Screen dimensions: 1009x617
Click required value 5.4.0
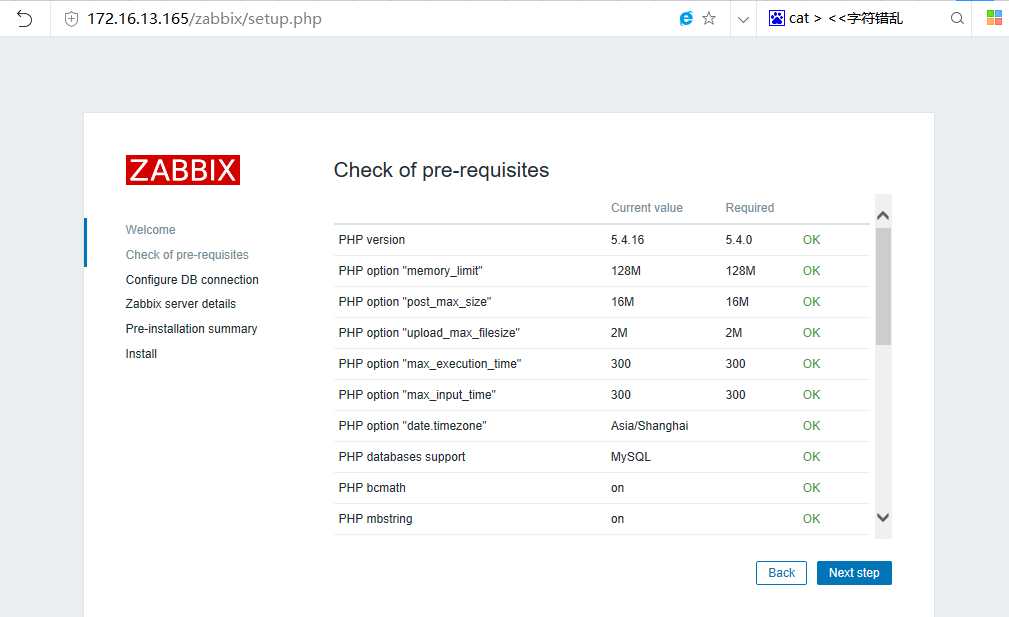pos(738,240)
